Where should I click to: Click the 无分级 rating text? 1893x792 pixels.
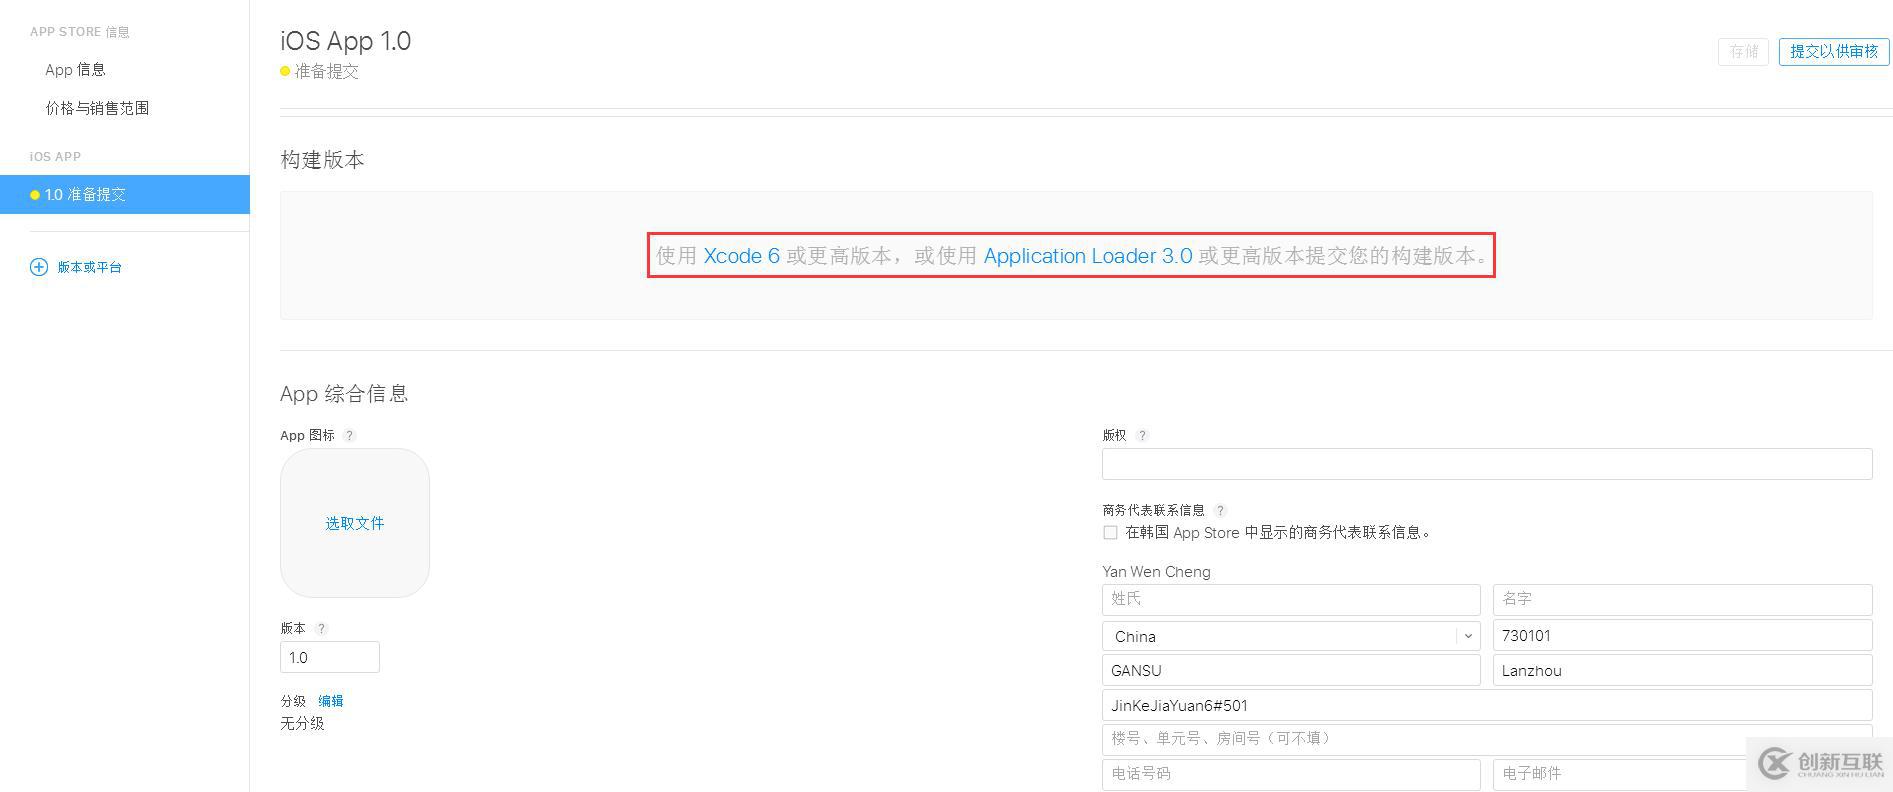pos(302,724)
